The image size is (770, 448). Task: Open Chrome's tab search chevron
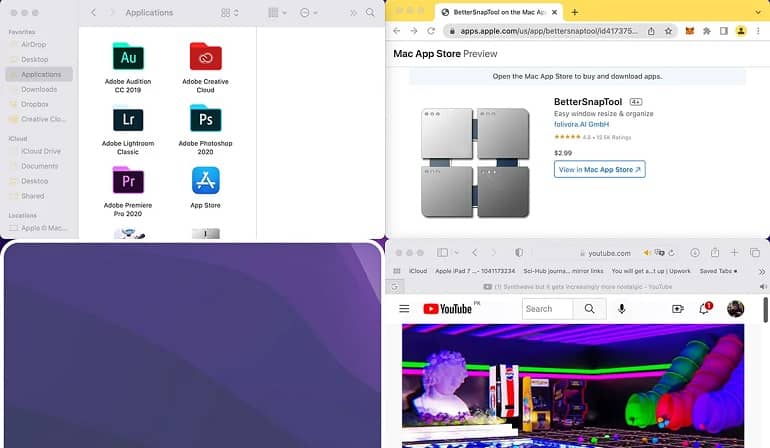(x=758, y=12)
